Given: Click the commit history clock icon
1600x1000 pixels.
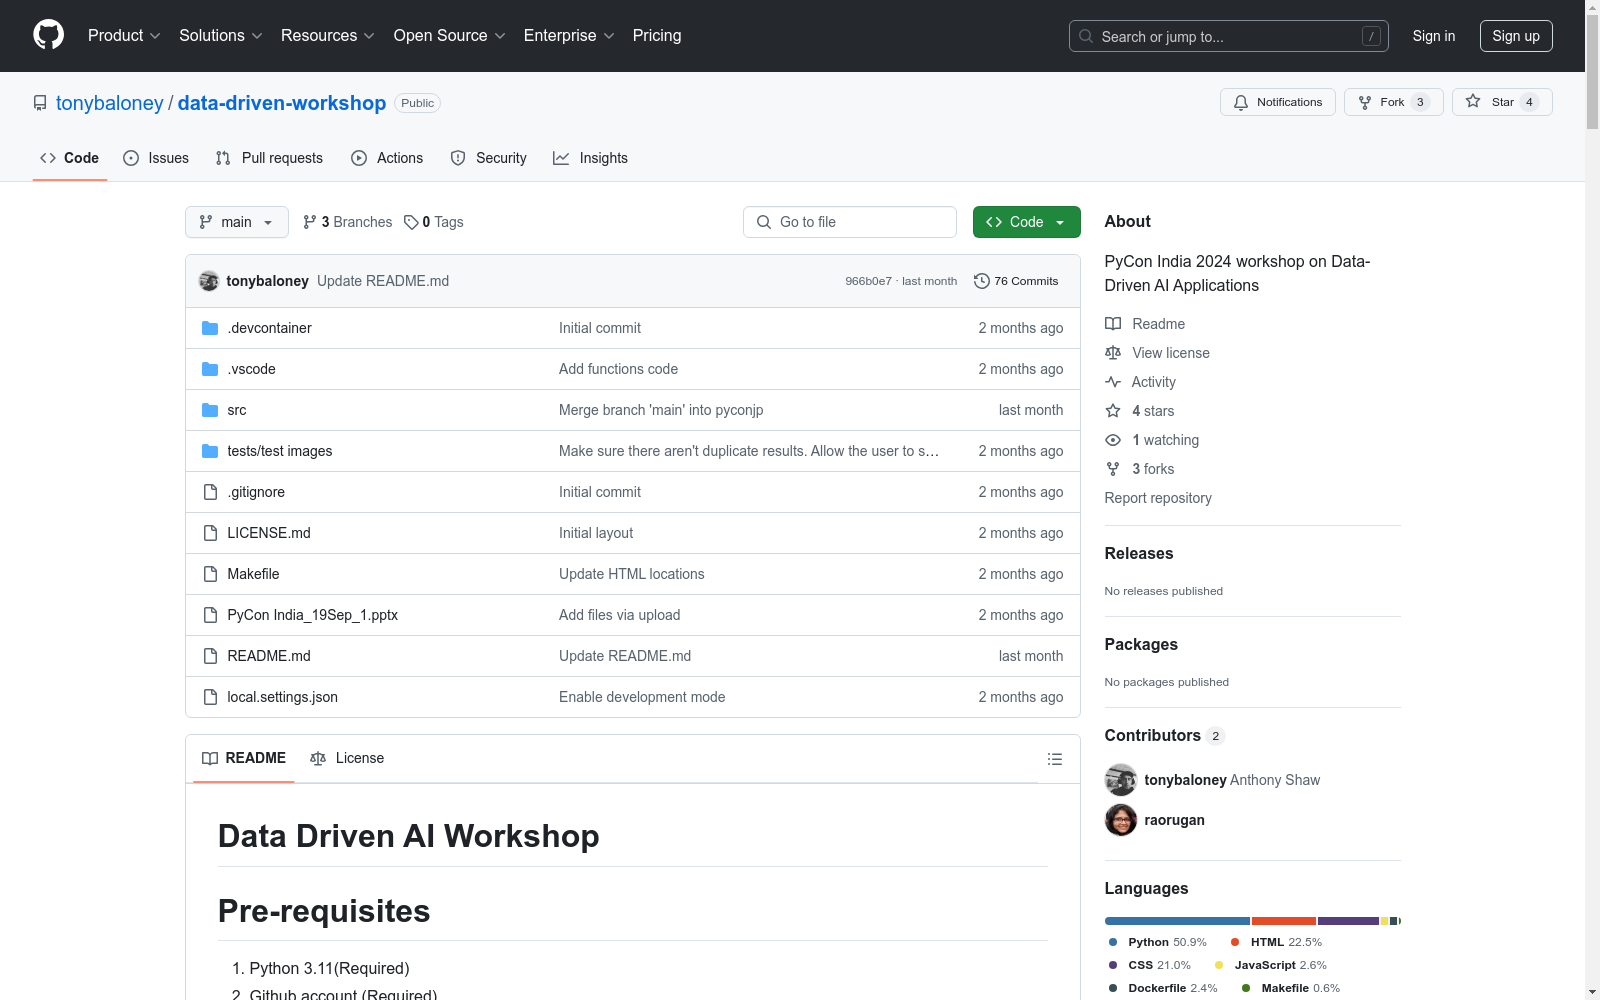Looking at the screenshot, I should point(982,281).
